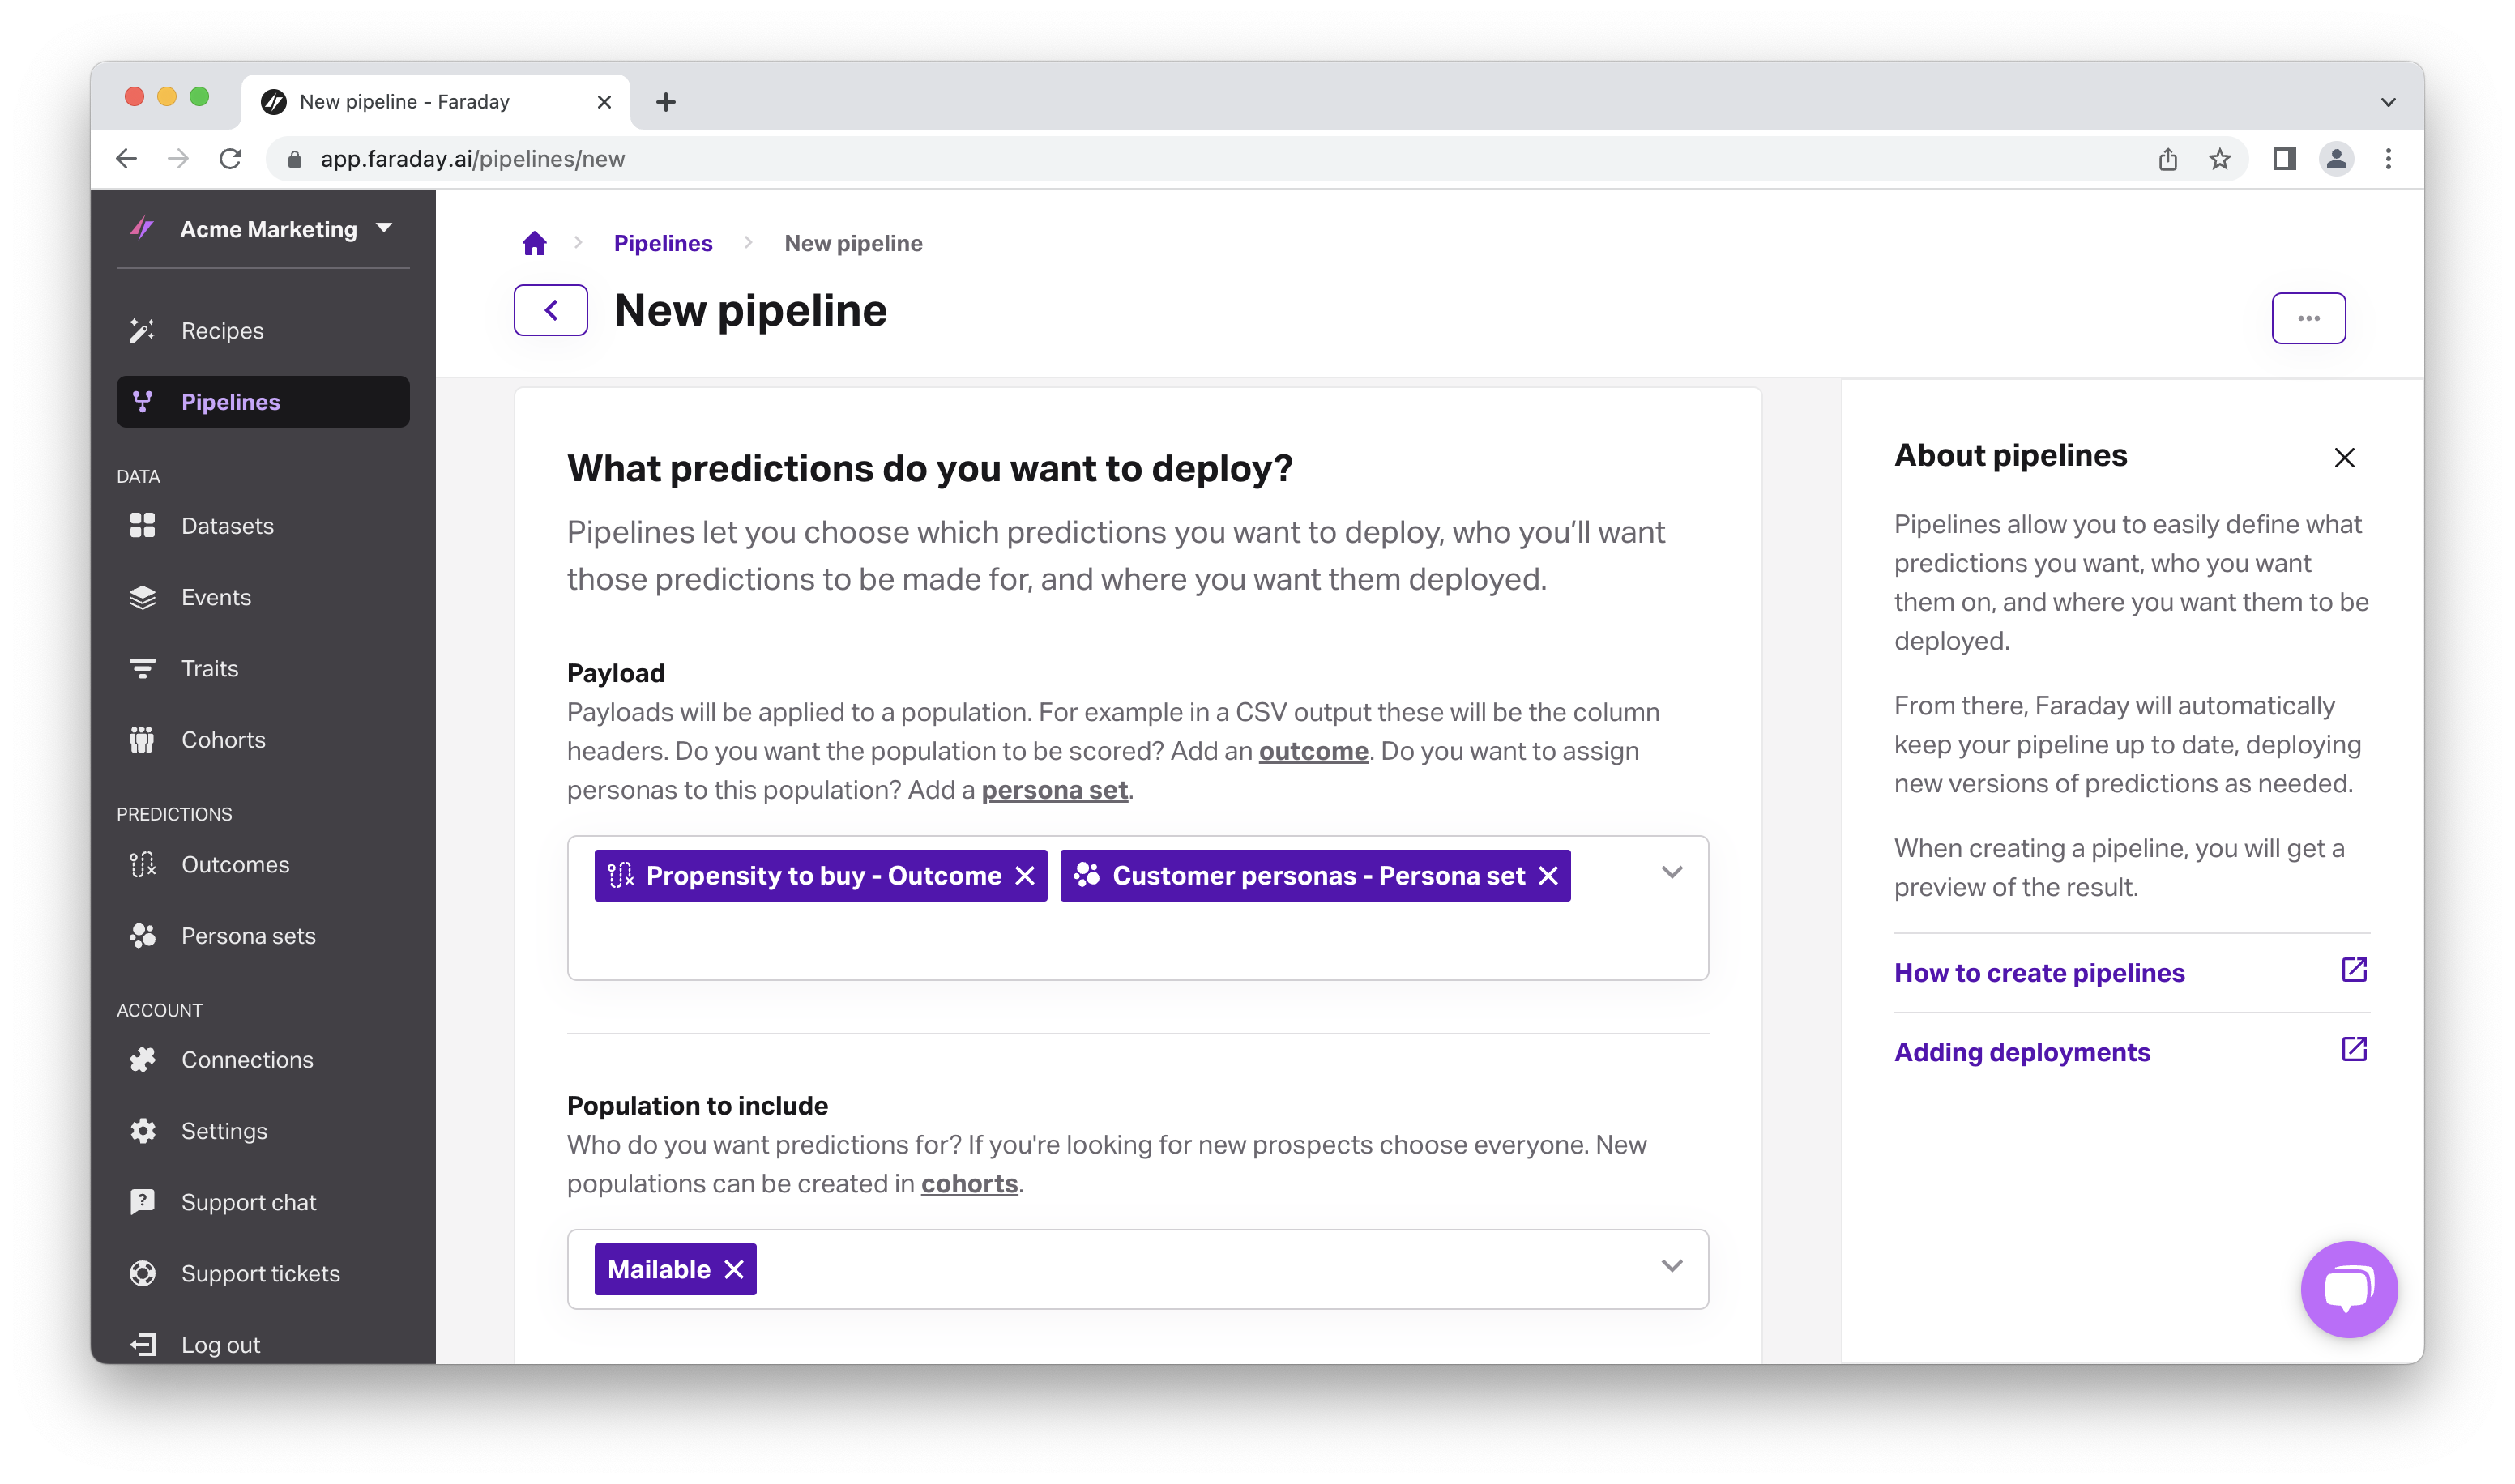
Task: Reload the current browser page
Action: tap(231, 159)
